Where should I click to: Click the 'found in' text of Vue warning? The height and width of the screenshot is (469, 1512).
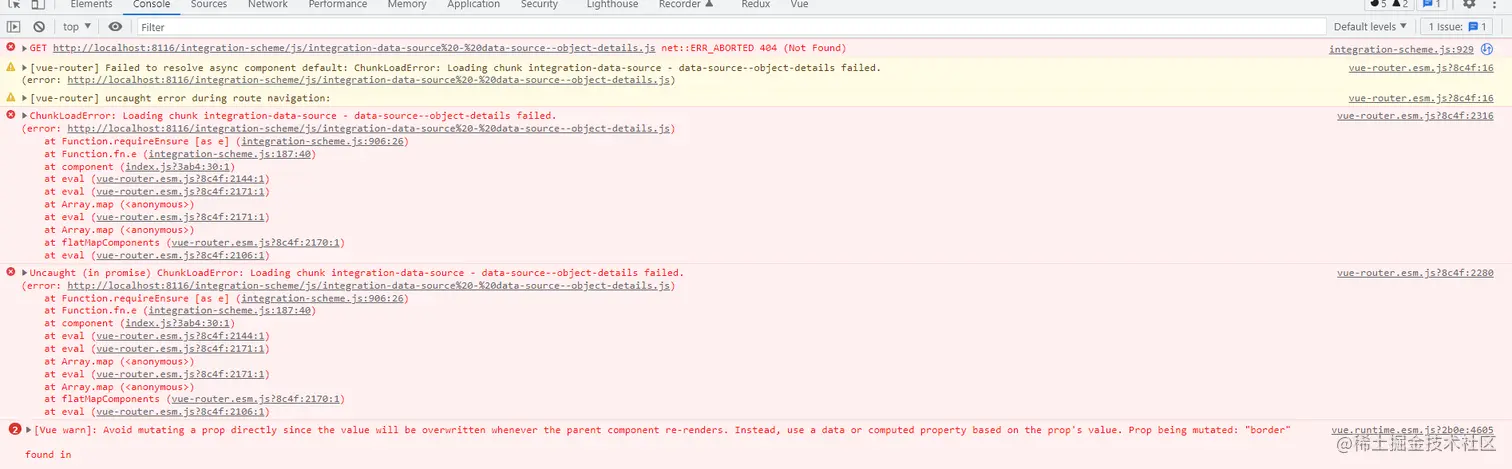[x=48, y=455]
